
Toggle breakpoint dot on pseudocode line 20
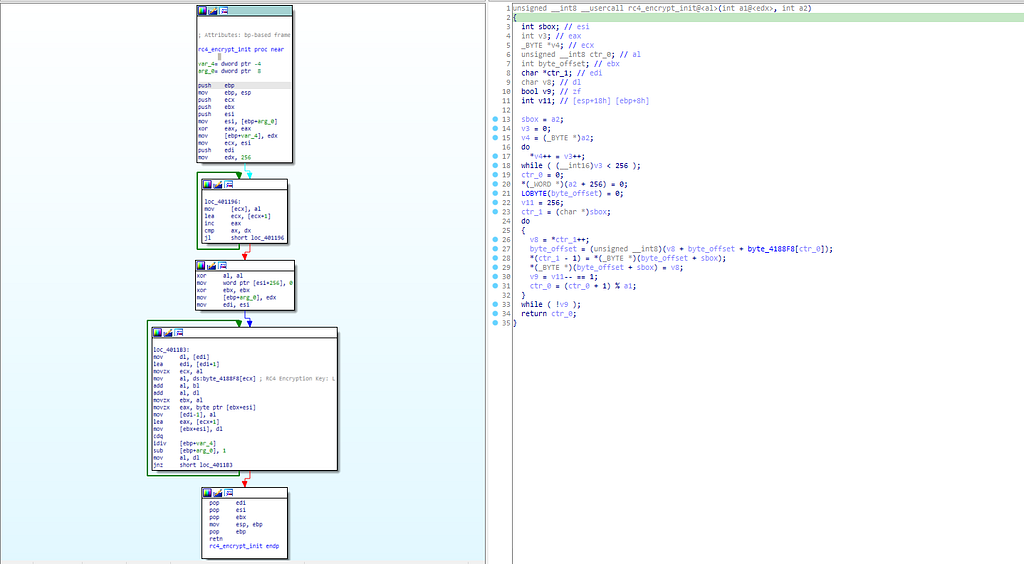495,184
